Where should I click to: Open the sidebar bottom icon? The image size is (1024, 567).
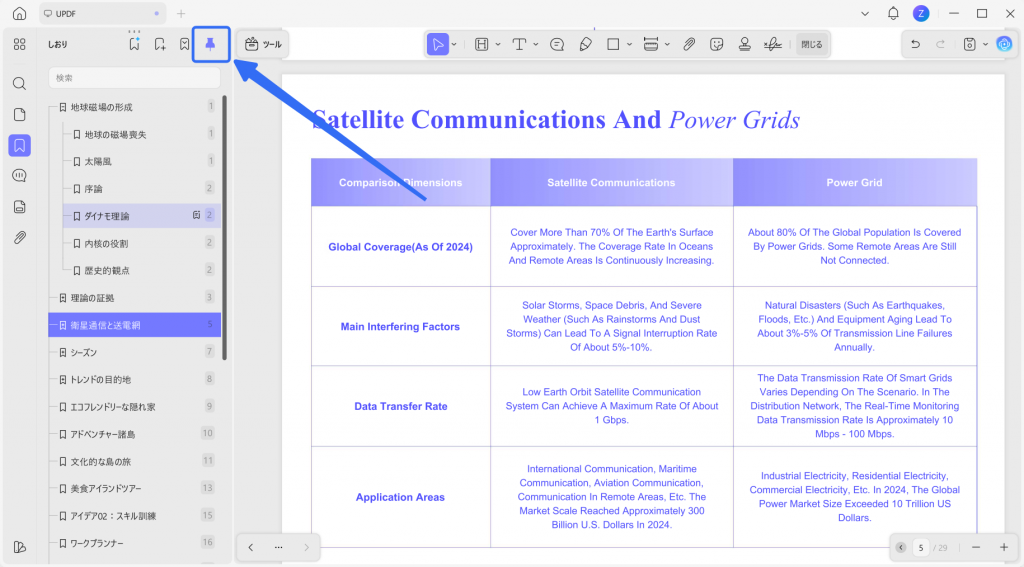[20, 547]
